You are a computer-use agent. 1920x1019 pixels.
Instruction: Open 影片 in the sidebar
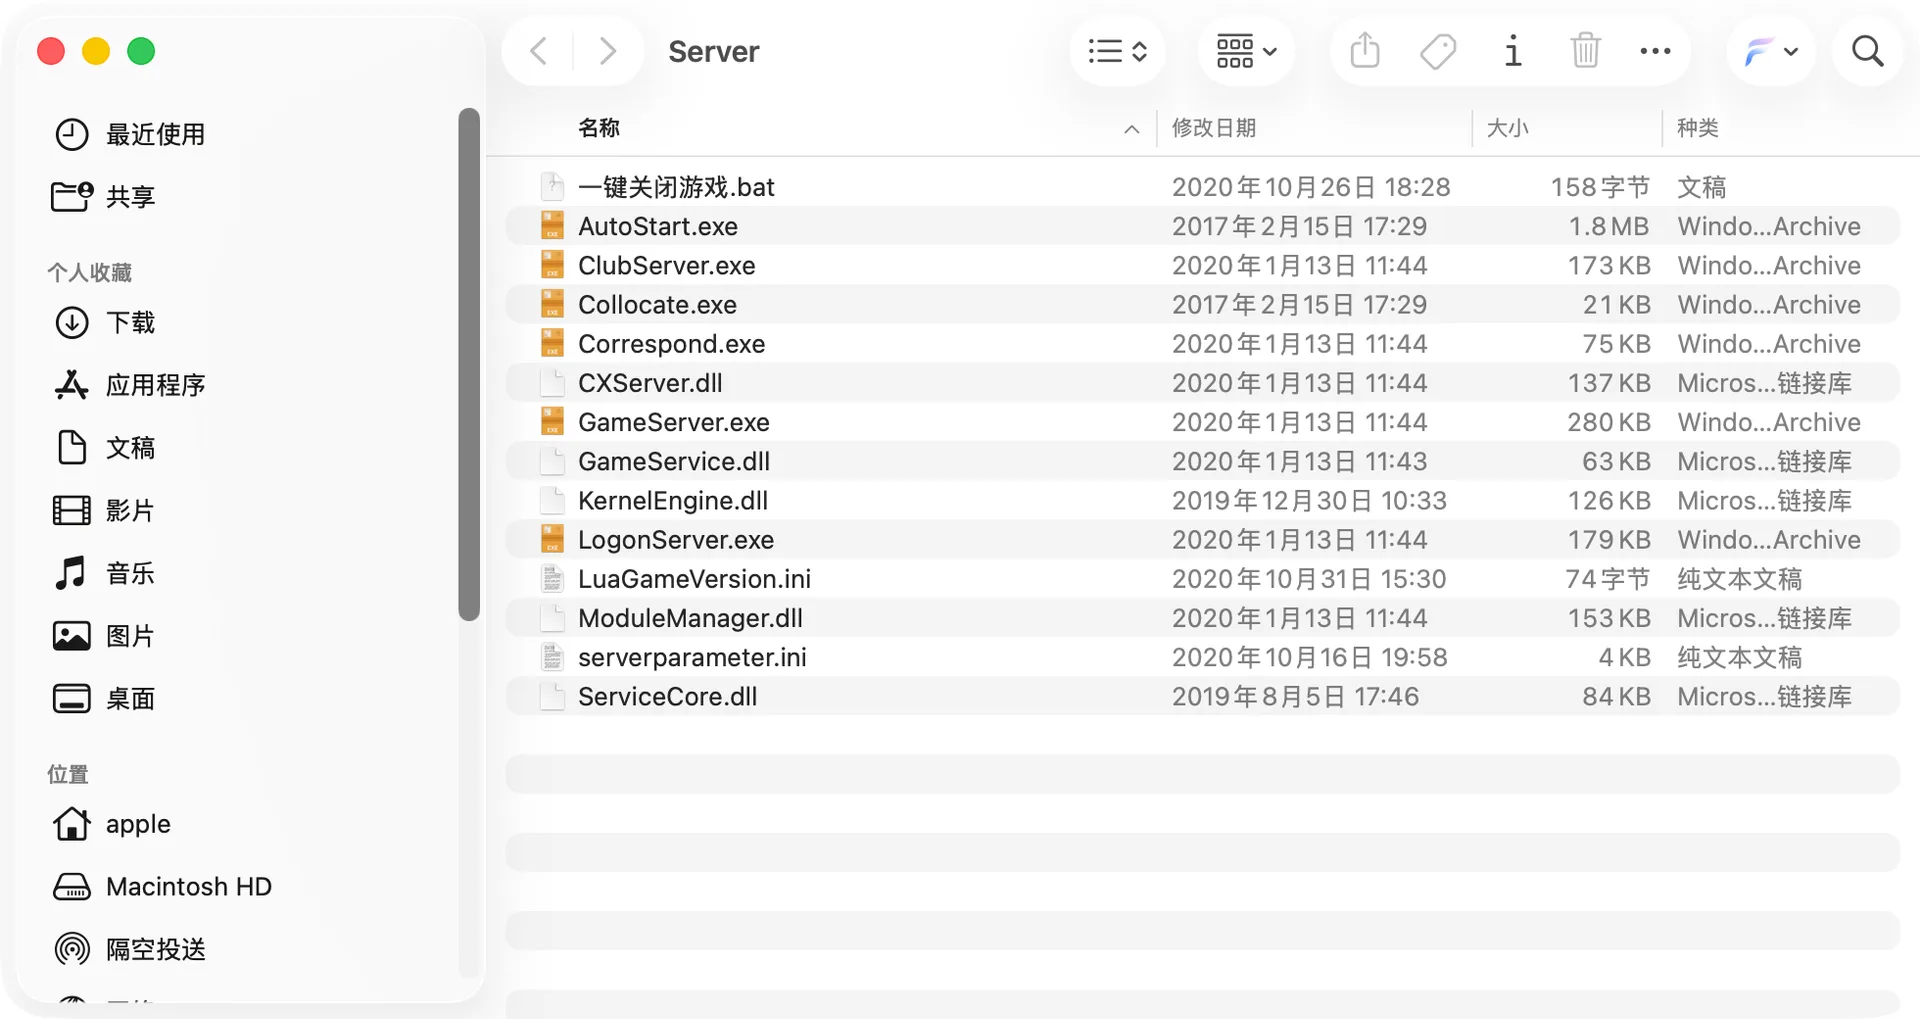(105, 510)
